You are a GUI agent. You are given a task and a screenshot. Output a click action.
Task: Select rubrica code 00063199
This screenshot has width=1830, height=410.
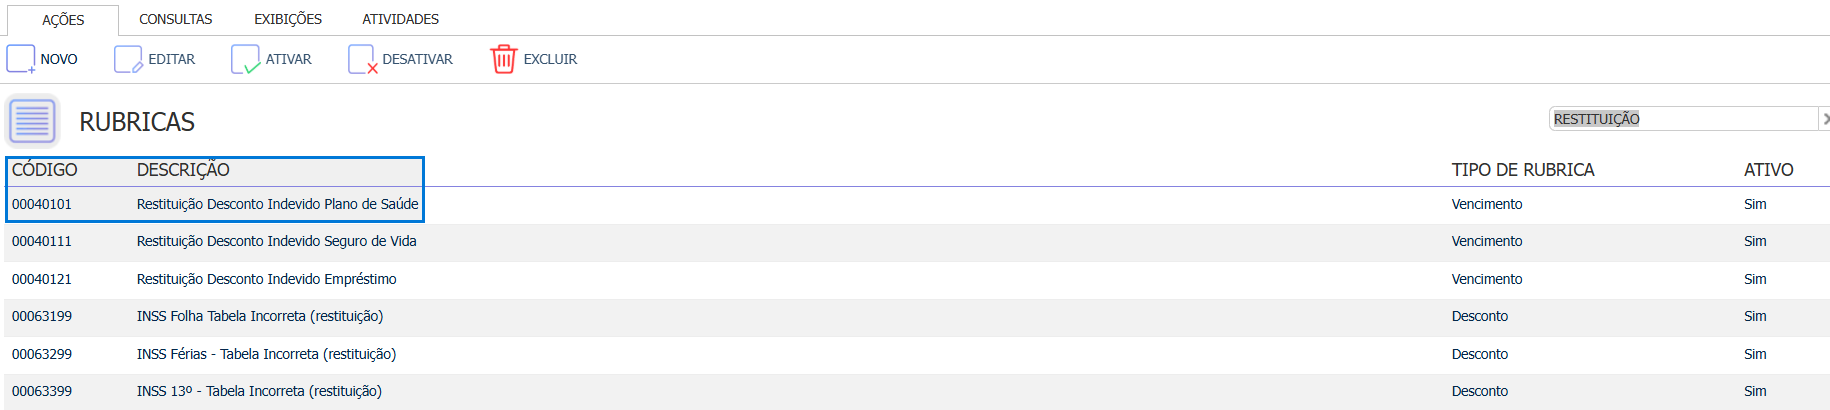42,316
